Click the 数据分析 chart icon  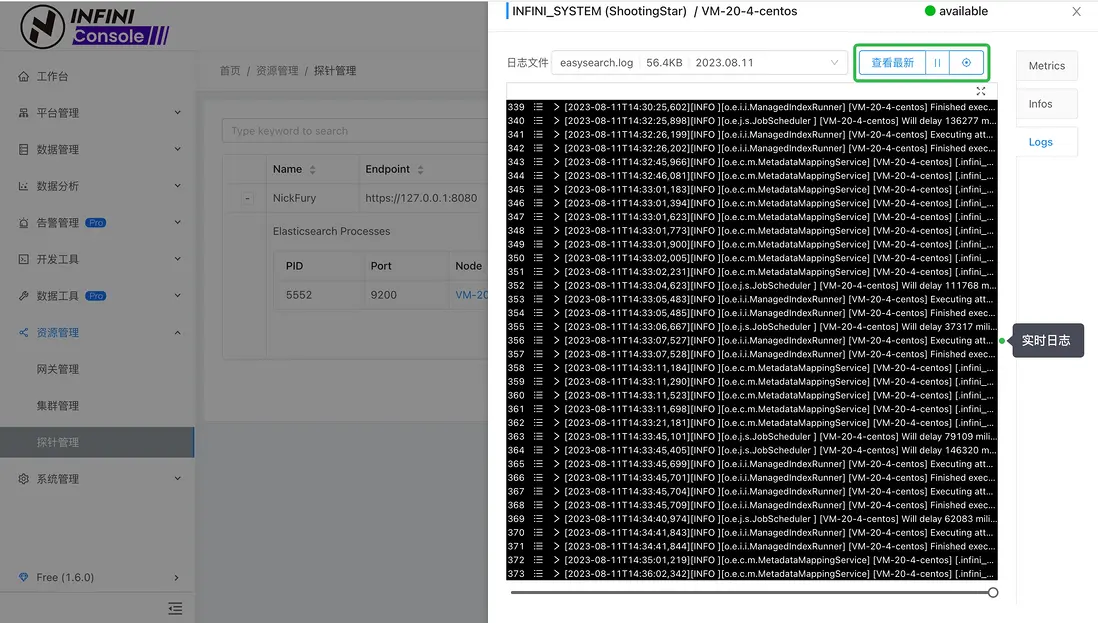[24, 186]
